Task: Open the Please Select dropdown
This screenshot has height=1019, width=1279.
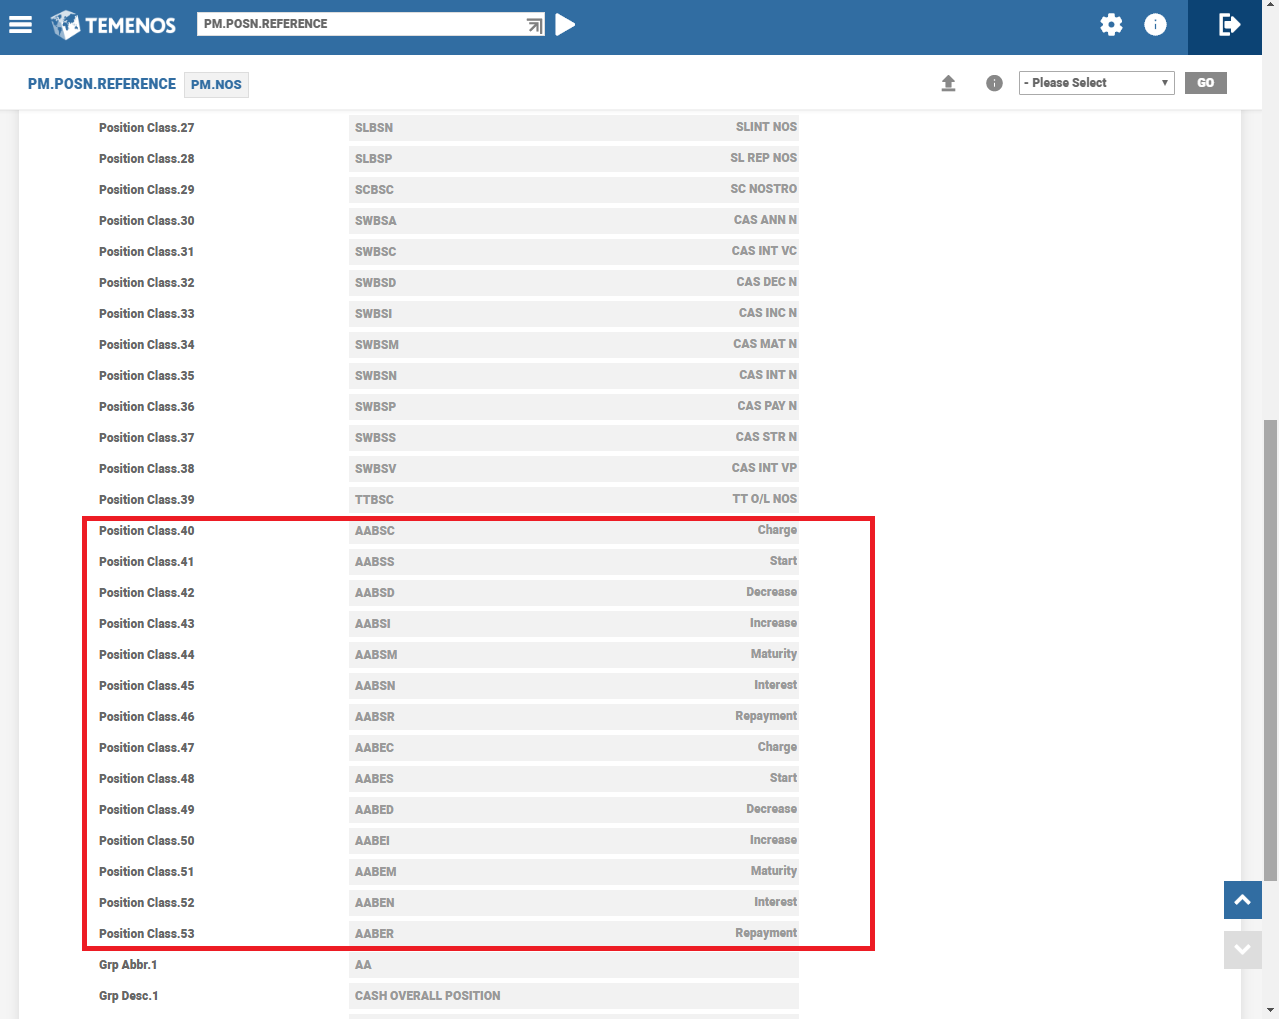Action: 1096,83
